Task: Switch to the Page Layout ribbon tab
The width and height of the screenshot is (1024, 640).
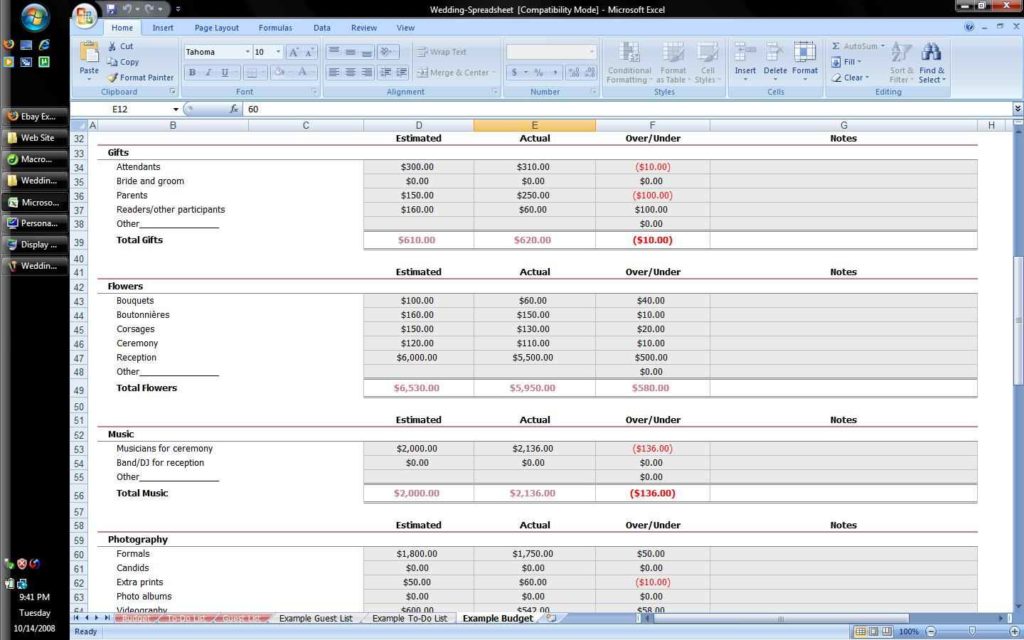Action: (216, 28)
